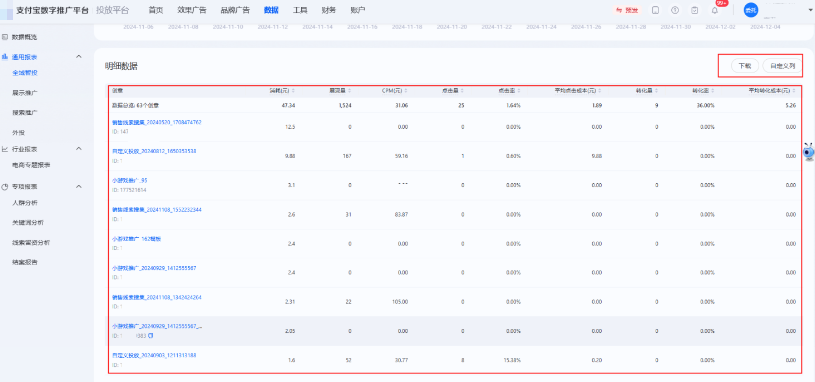Click the 行业报表 line-chart icon
The height and width of the screenshot is (382, 815).
point(5,149)
